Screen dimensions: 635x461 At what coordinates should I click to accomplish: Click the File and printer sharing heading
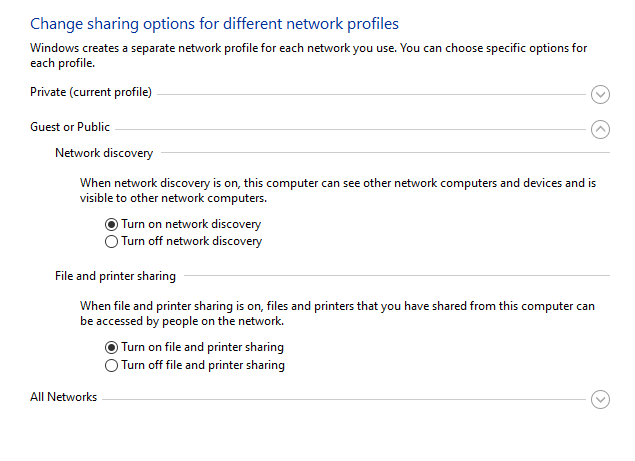coord(115,276)
